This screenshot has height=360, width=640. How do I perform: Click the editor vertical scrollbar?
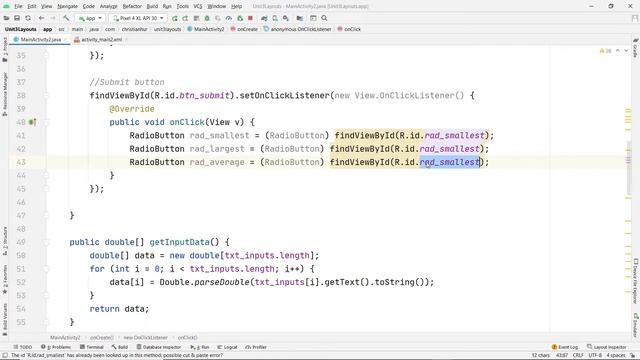(x=628, y=168)
